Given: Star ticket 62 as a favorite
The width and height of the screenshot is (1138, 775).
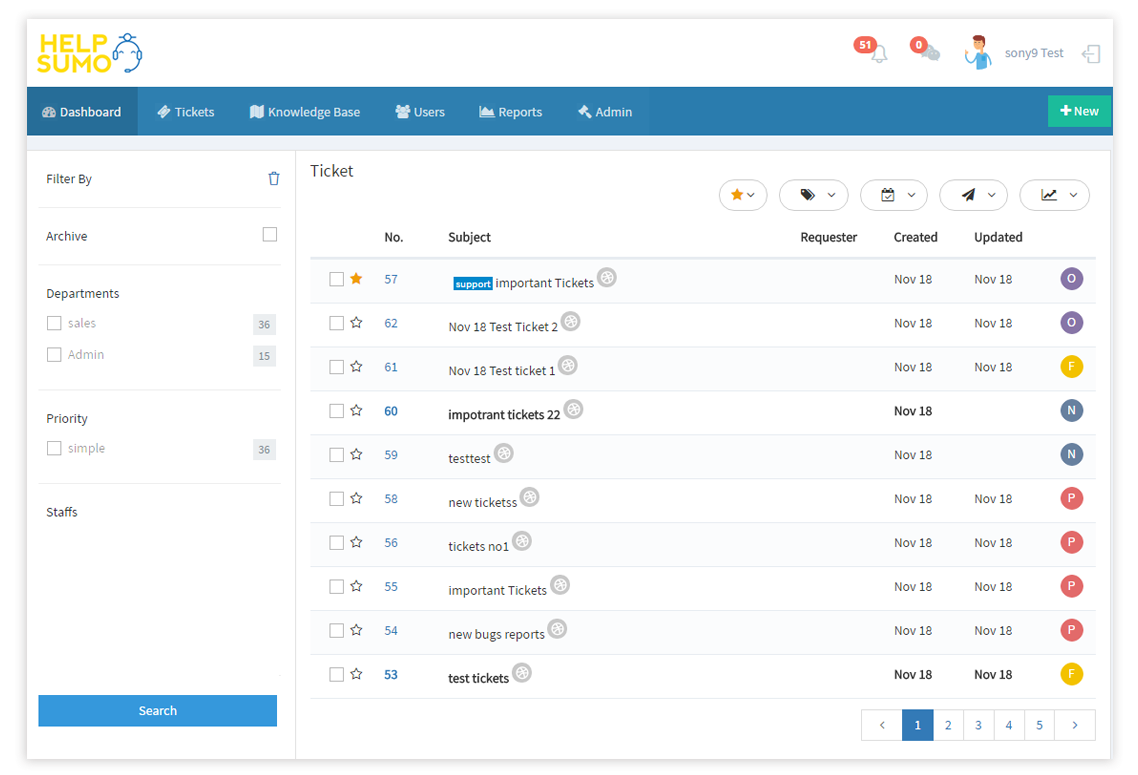Looking at the screenshot, I should coord(356,322).
